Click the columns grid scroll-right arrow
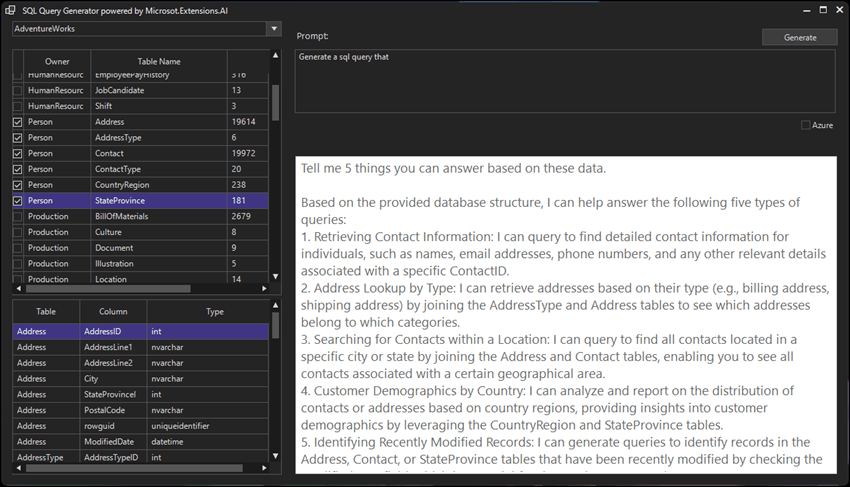850x487 pixels. coord(264,468)
